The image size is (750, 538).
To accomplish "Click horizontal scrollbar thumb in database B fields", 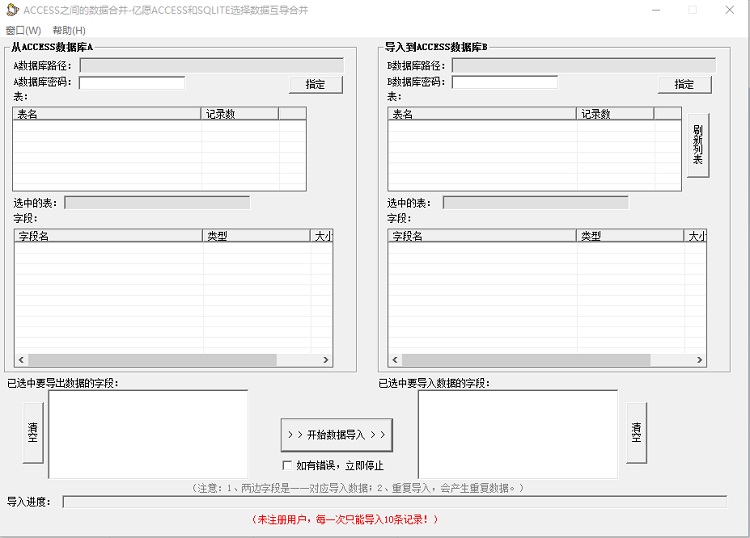I will click(526, 360).
